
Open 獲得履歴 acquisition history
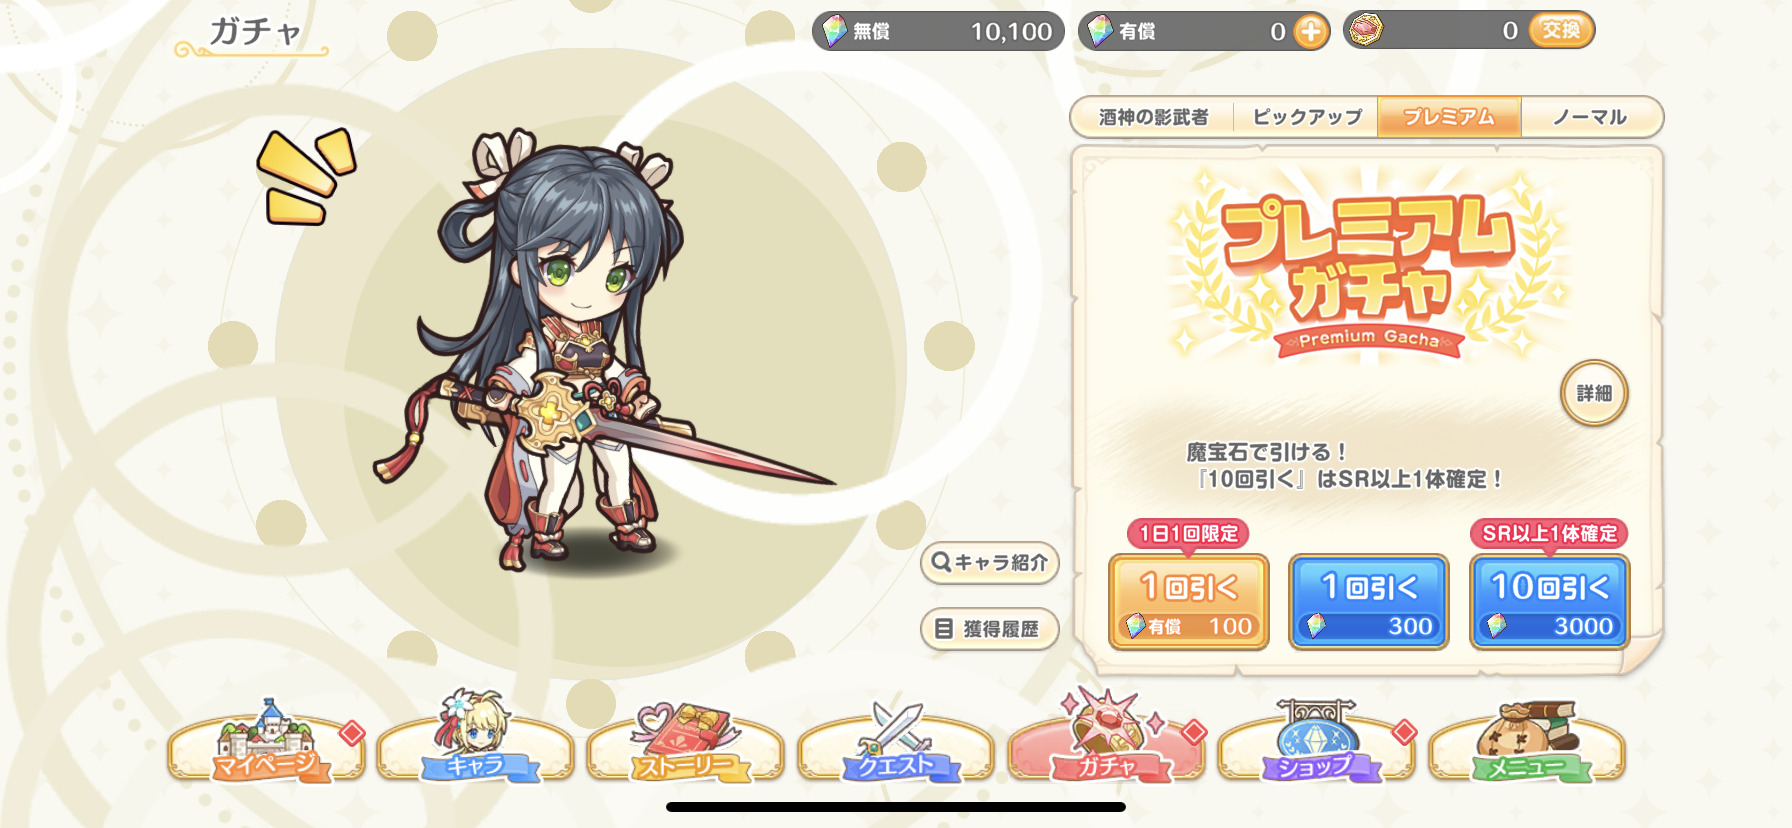989,629
